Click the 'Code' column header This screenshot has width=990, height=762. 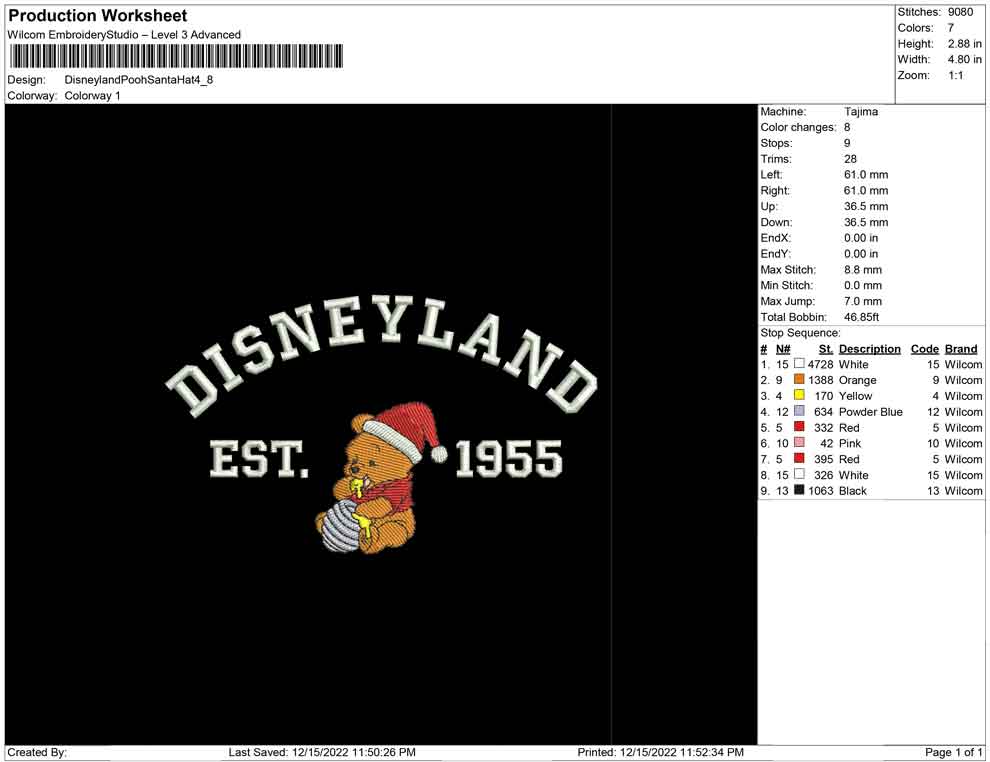pyautogui.click(x=924, y=348)
